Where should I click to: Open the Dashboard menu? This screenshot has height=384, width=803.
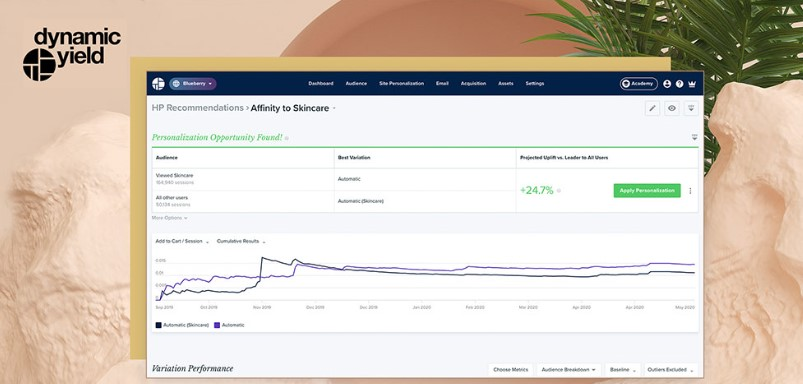pyautogui.click(x=321, y=83)
